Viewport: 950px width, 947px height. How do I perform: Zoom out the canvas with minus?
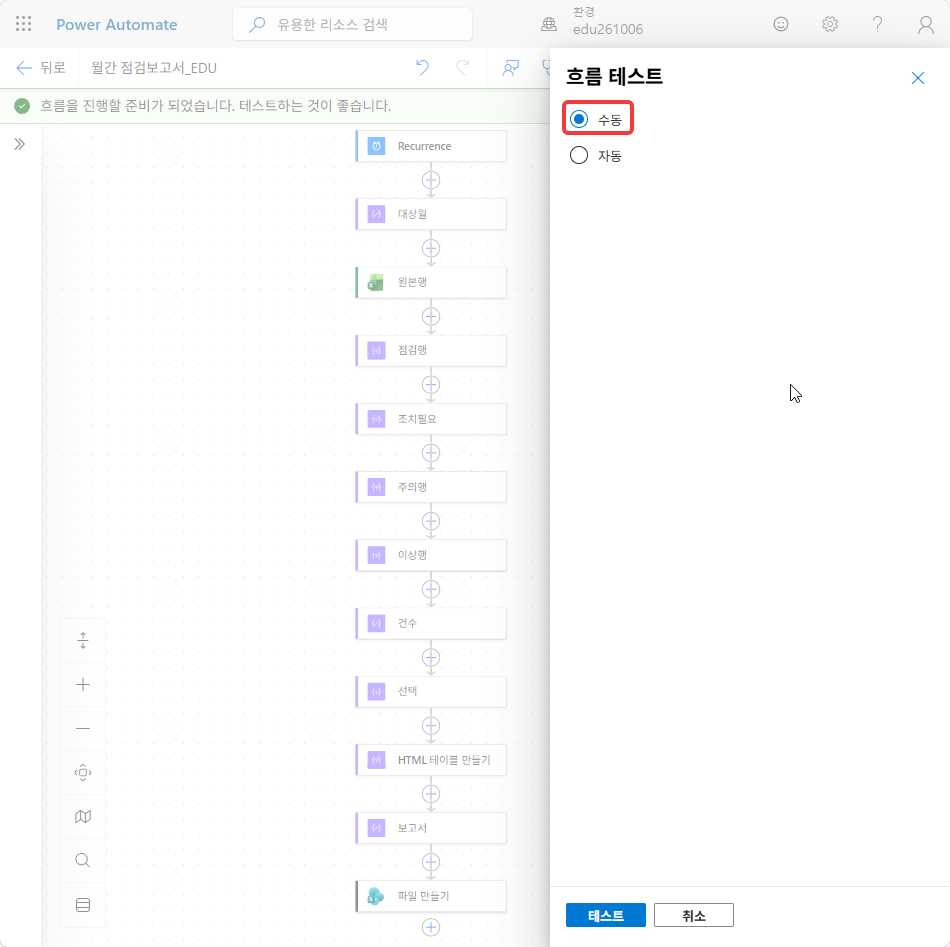click(x=83, y=728)
